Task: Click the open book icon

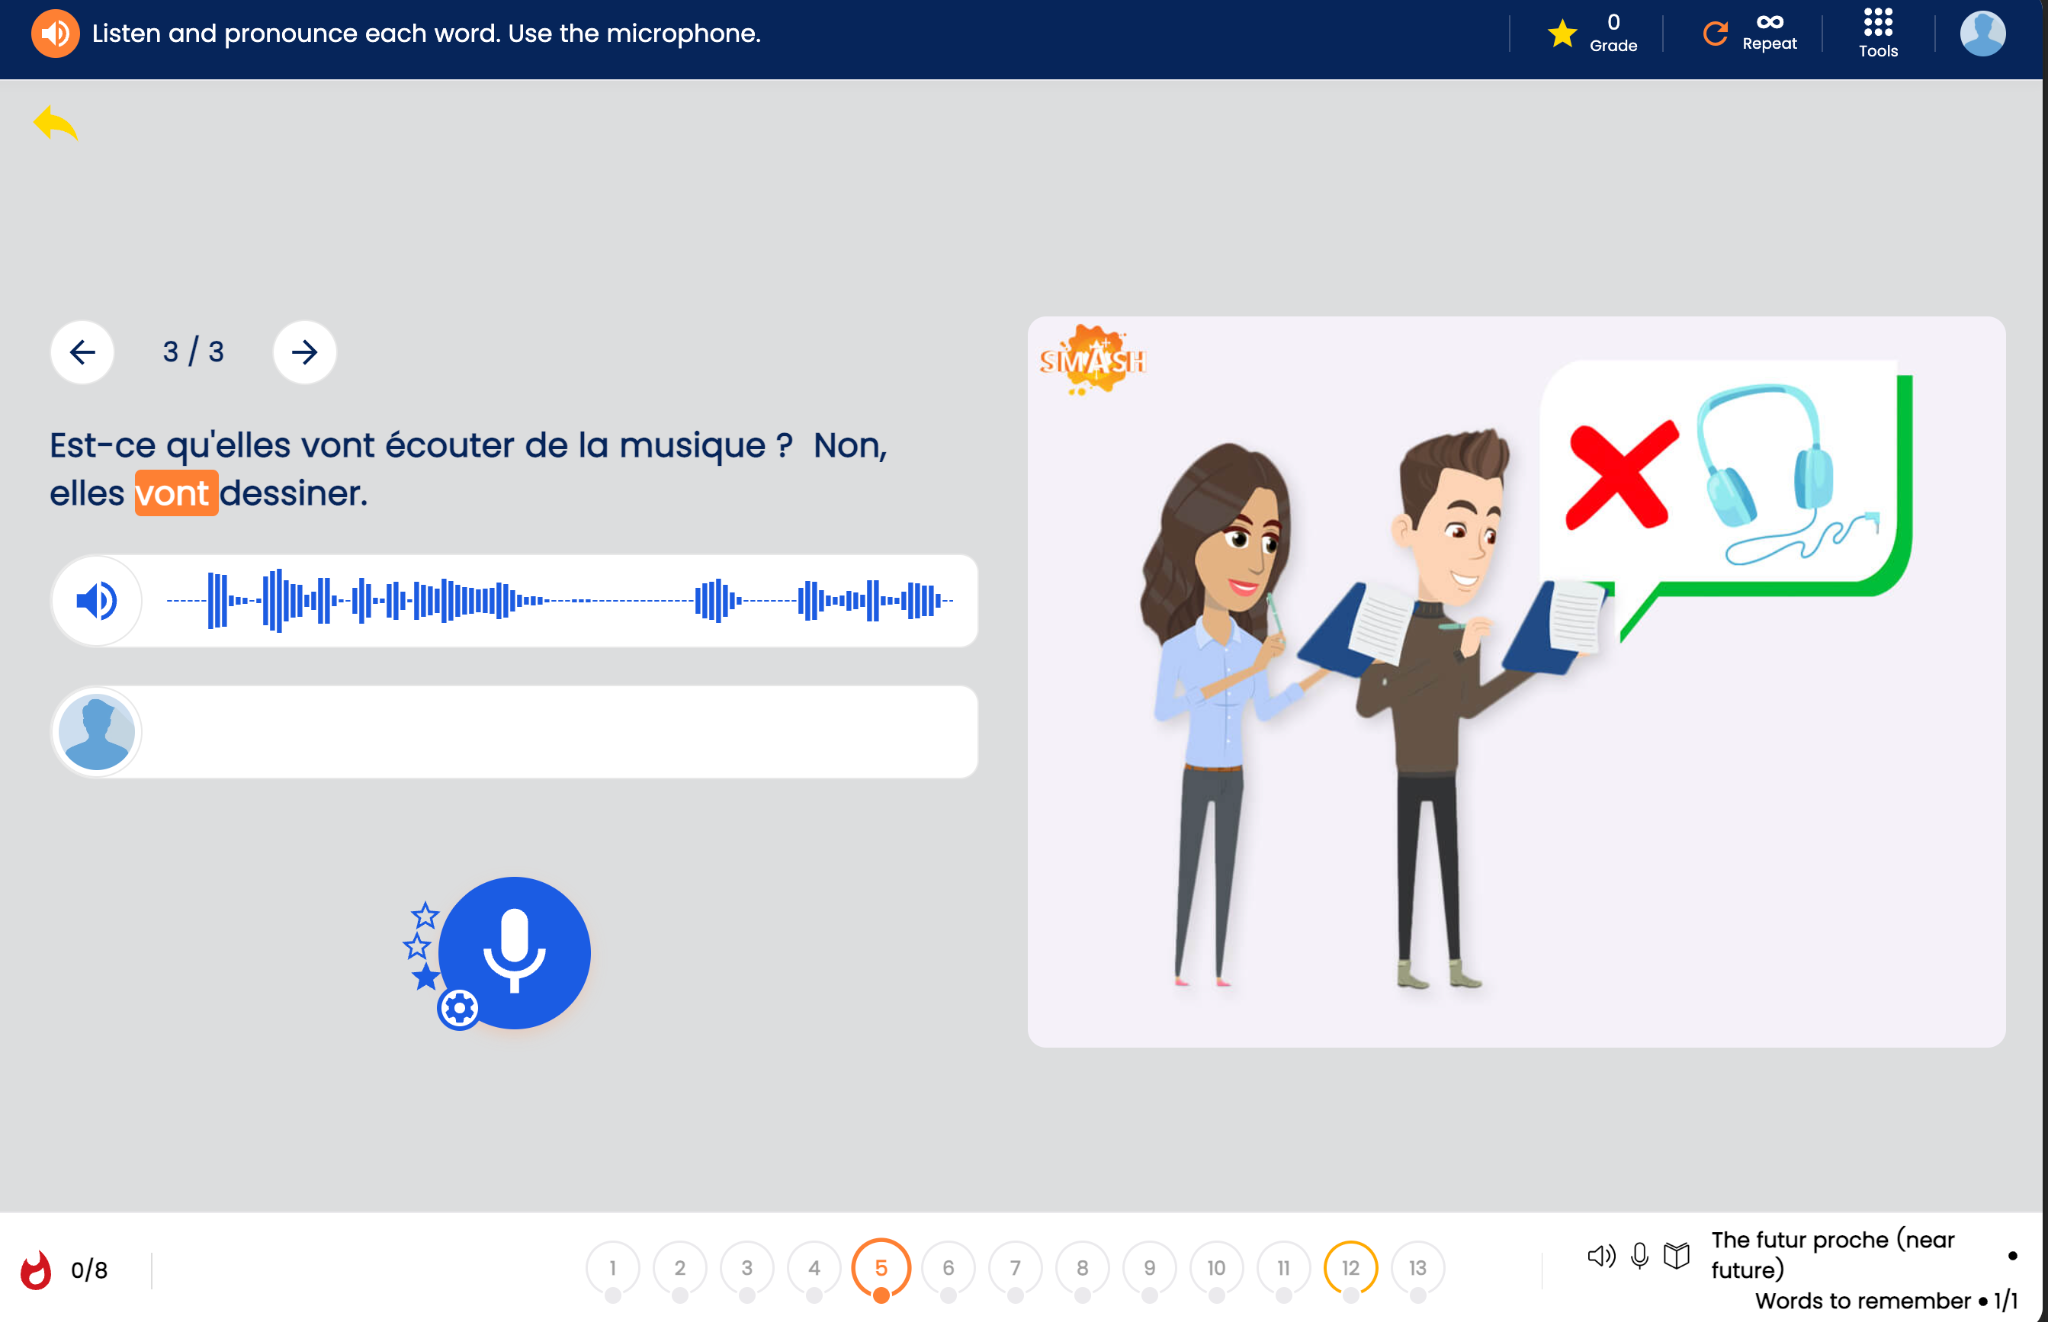Action: click(1677, 1256)
